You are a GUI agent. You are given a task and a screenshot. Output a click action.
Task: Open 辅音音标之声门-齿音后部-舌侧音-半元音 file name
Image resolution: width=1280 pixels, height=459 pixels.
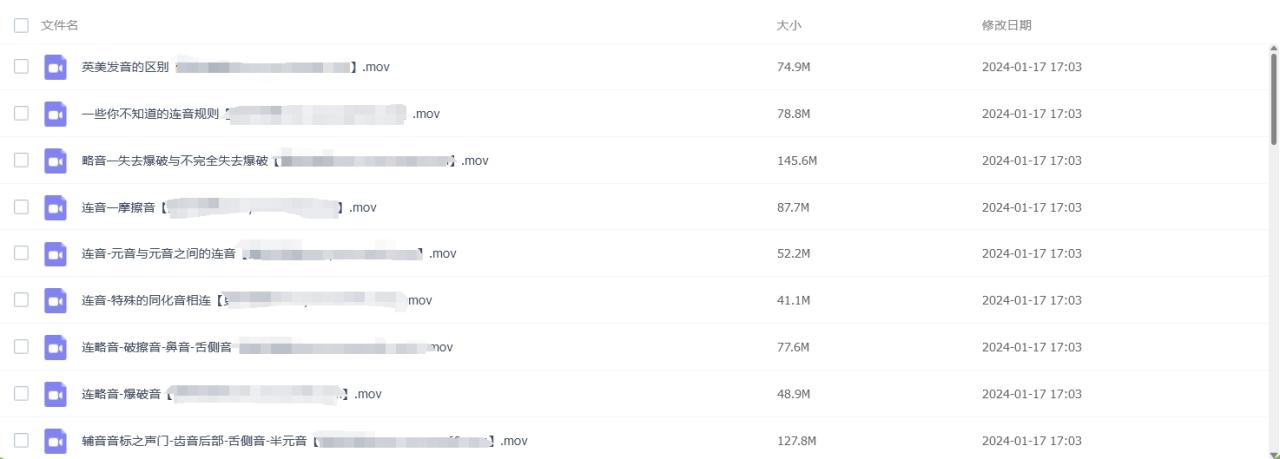[x=305, y=441]
